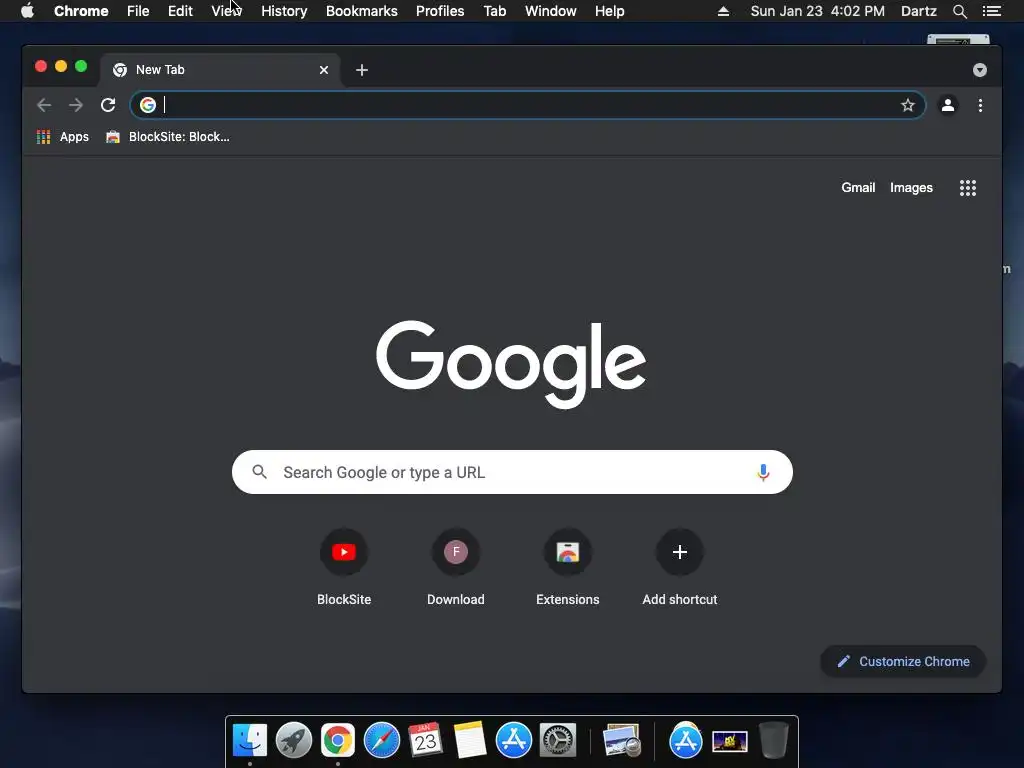The image size is (1024, 768).
Task: Click the magnifier icon in search box
Action: pyautogui.click(x=259, y=472)
